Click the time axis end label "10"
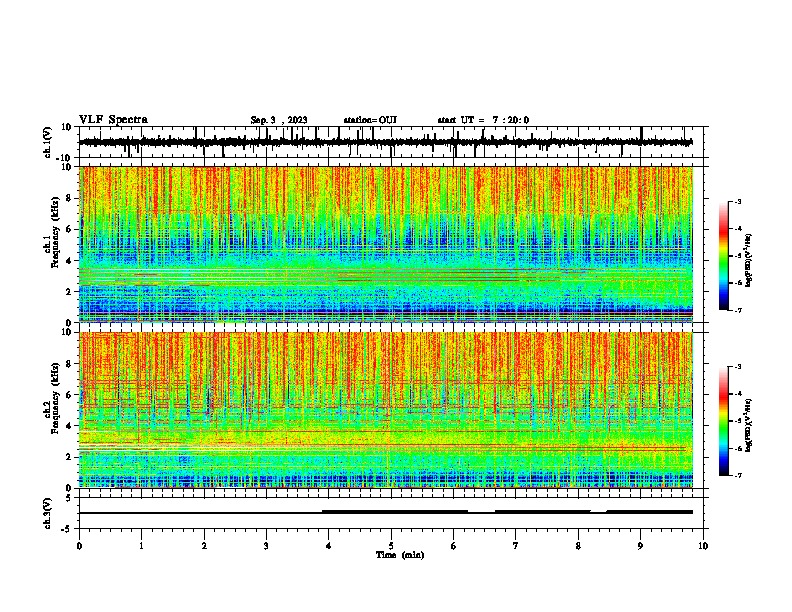This screenshot has height=612, width=792. 703,546
